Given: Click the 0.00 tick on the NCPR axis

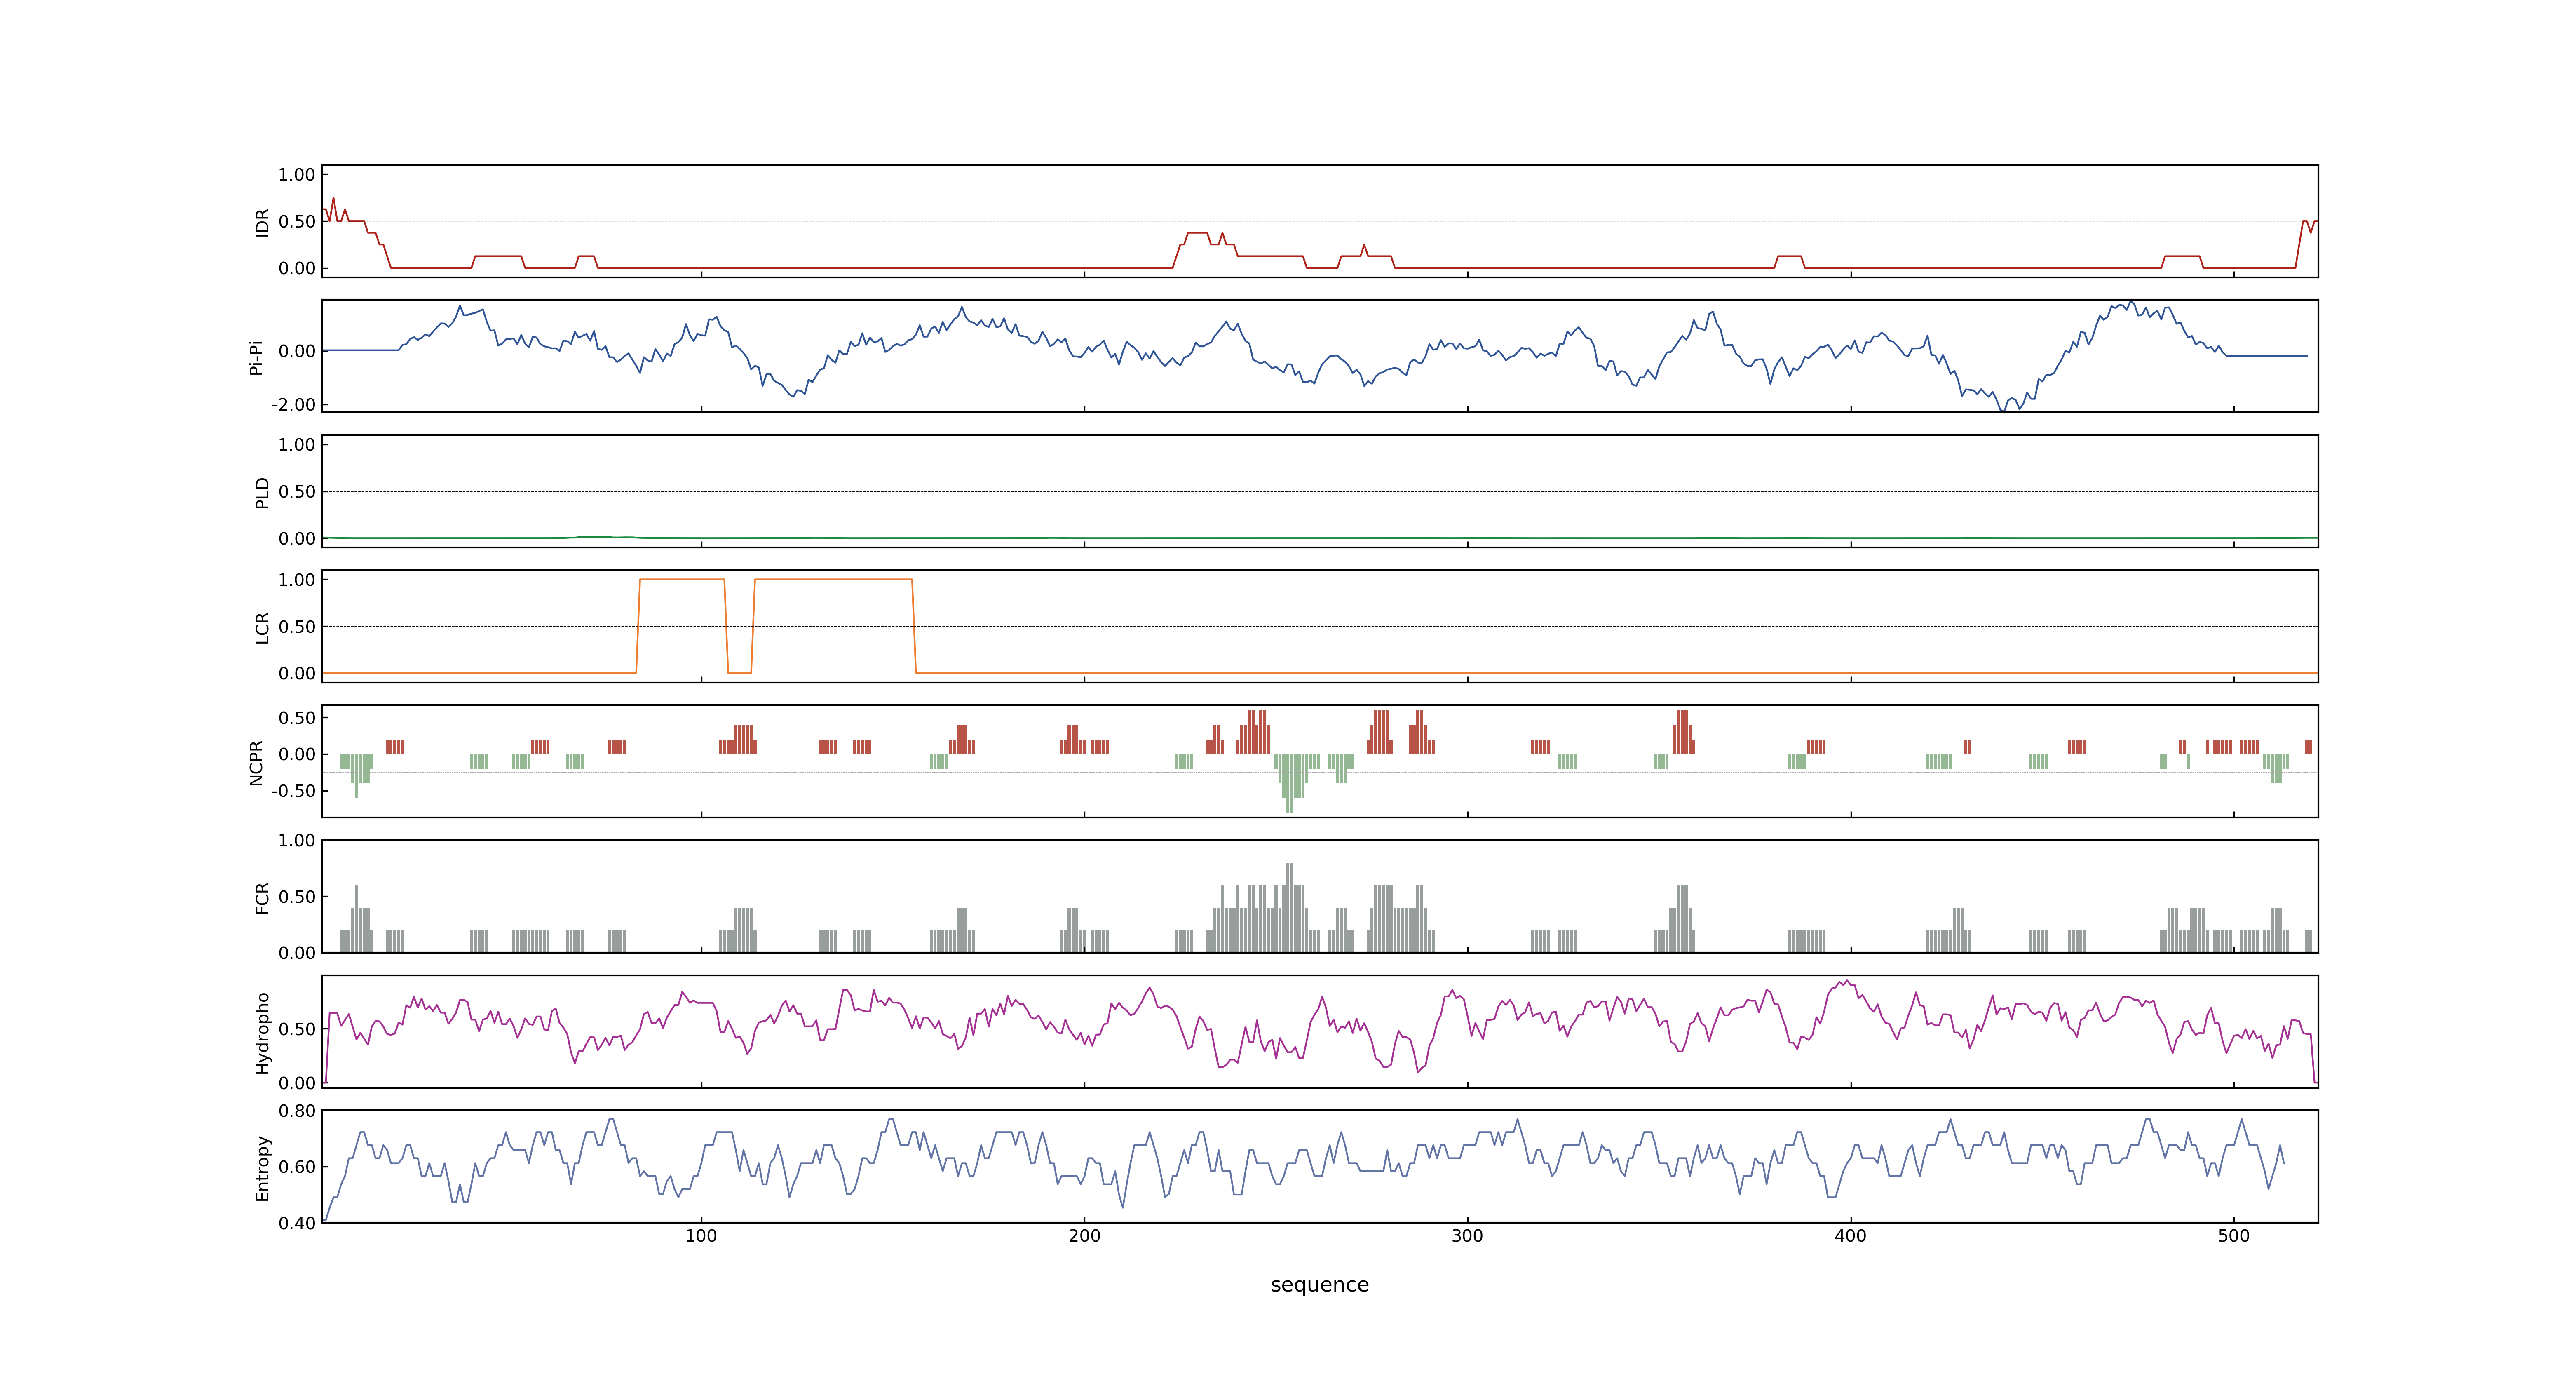Looking at the screenshot, I should tap(297, 755).
